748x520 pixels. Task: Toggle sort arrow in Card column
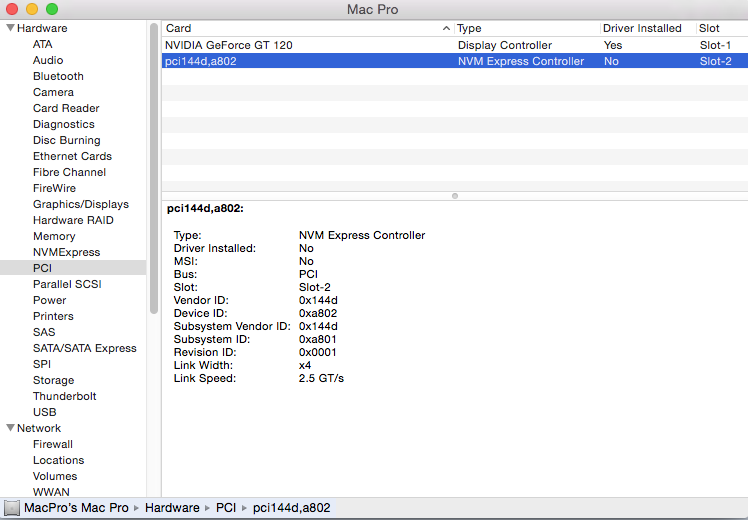(446, 28)
